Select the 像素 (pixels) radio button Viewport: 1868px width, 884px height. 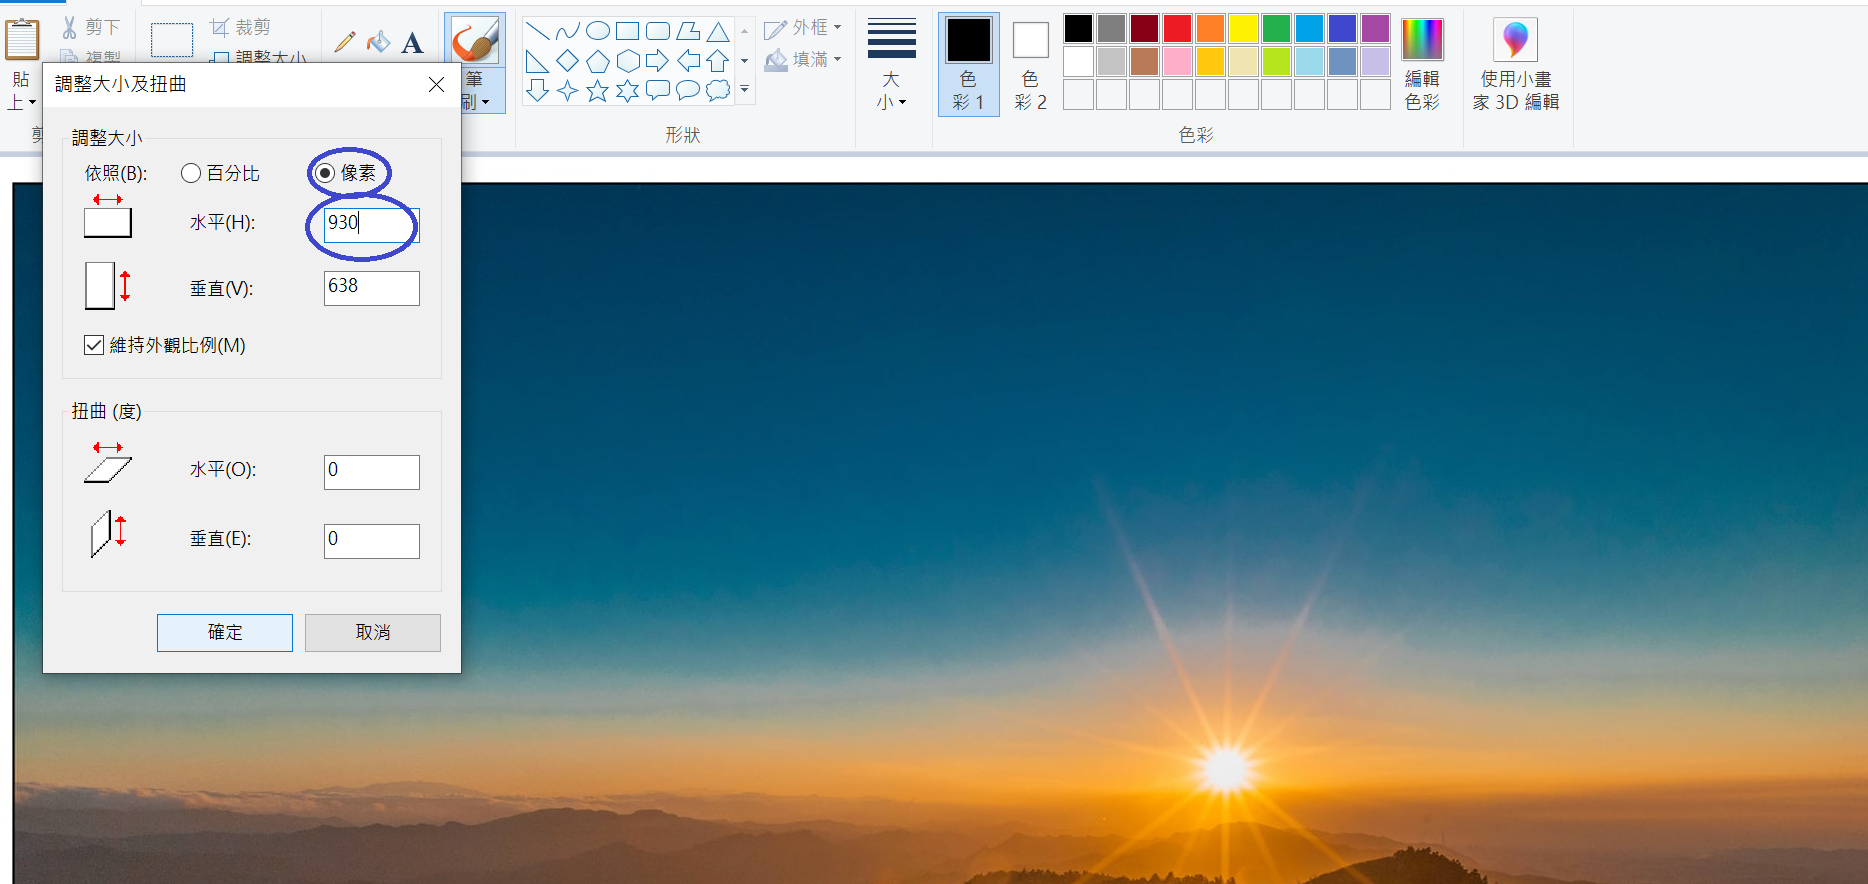coord(324,173)
